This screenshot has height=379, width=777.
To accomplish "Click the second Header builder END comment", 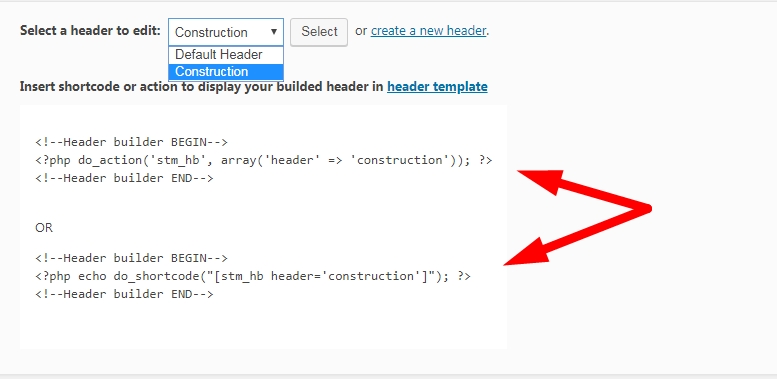I will pos(124,294).
